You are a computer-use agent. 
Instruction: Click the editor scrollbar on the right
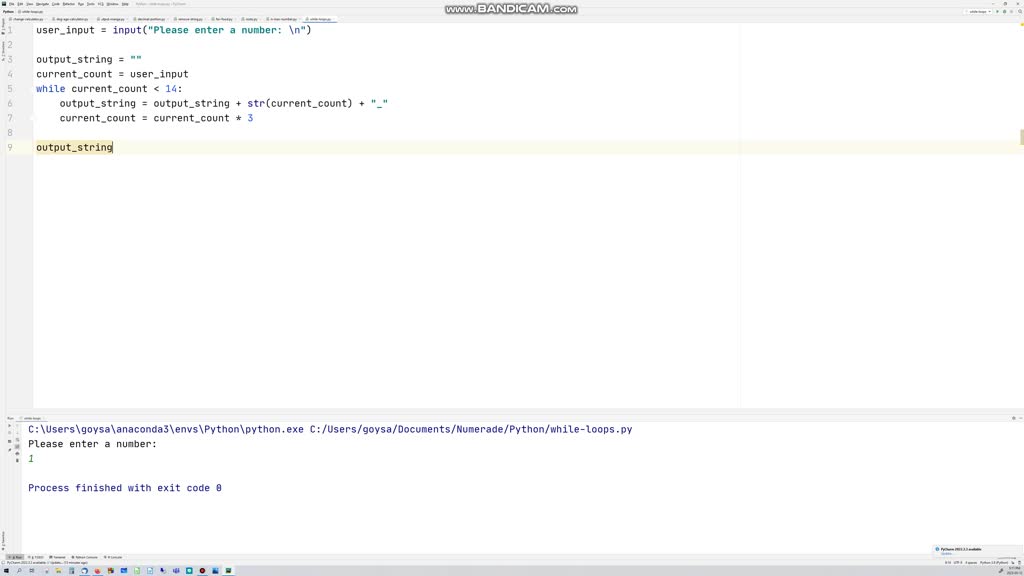(x=1020, y=136)
